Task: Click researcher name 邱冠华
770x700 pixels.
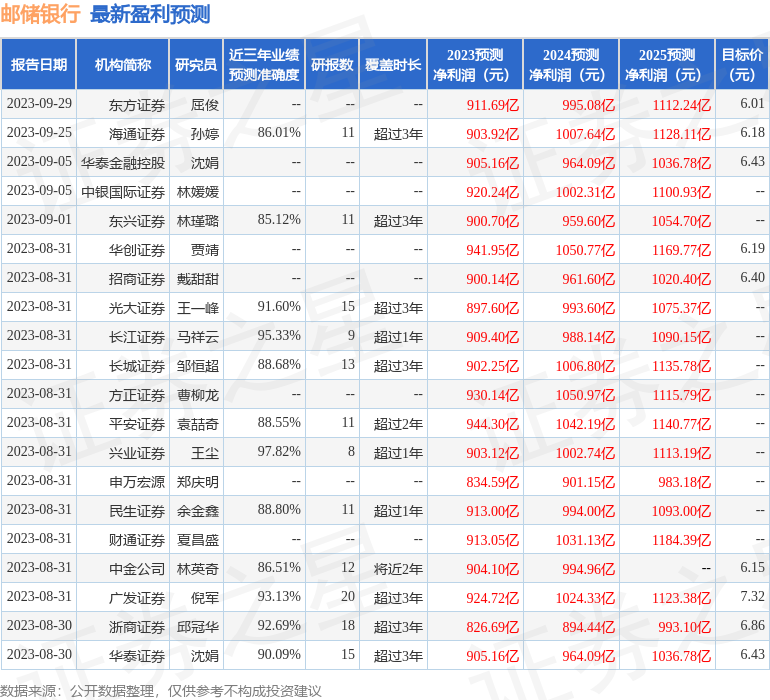Action: 198,626
